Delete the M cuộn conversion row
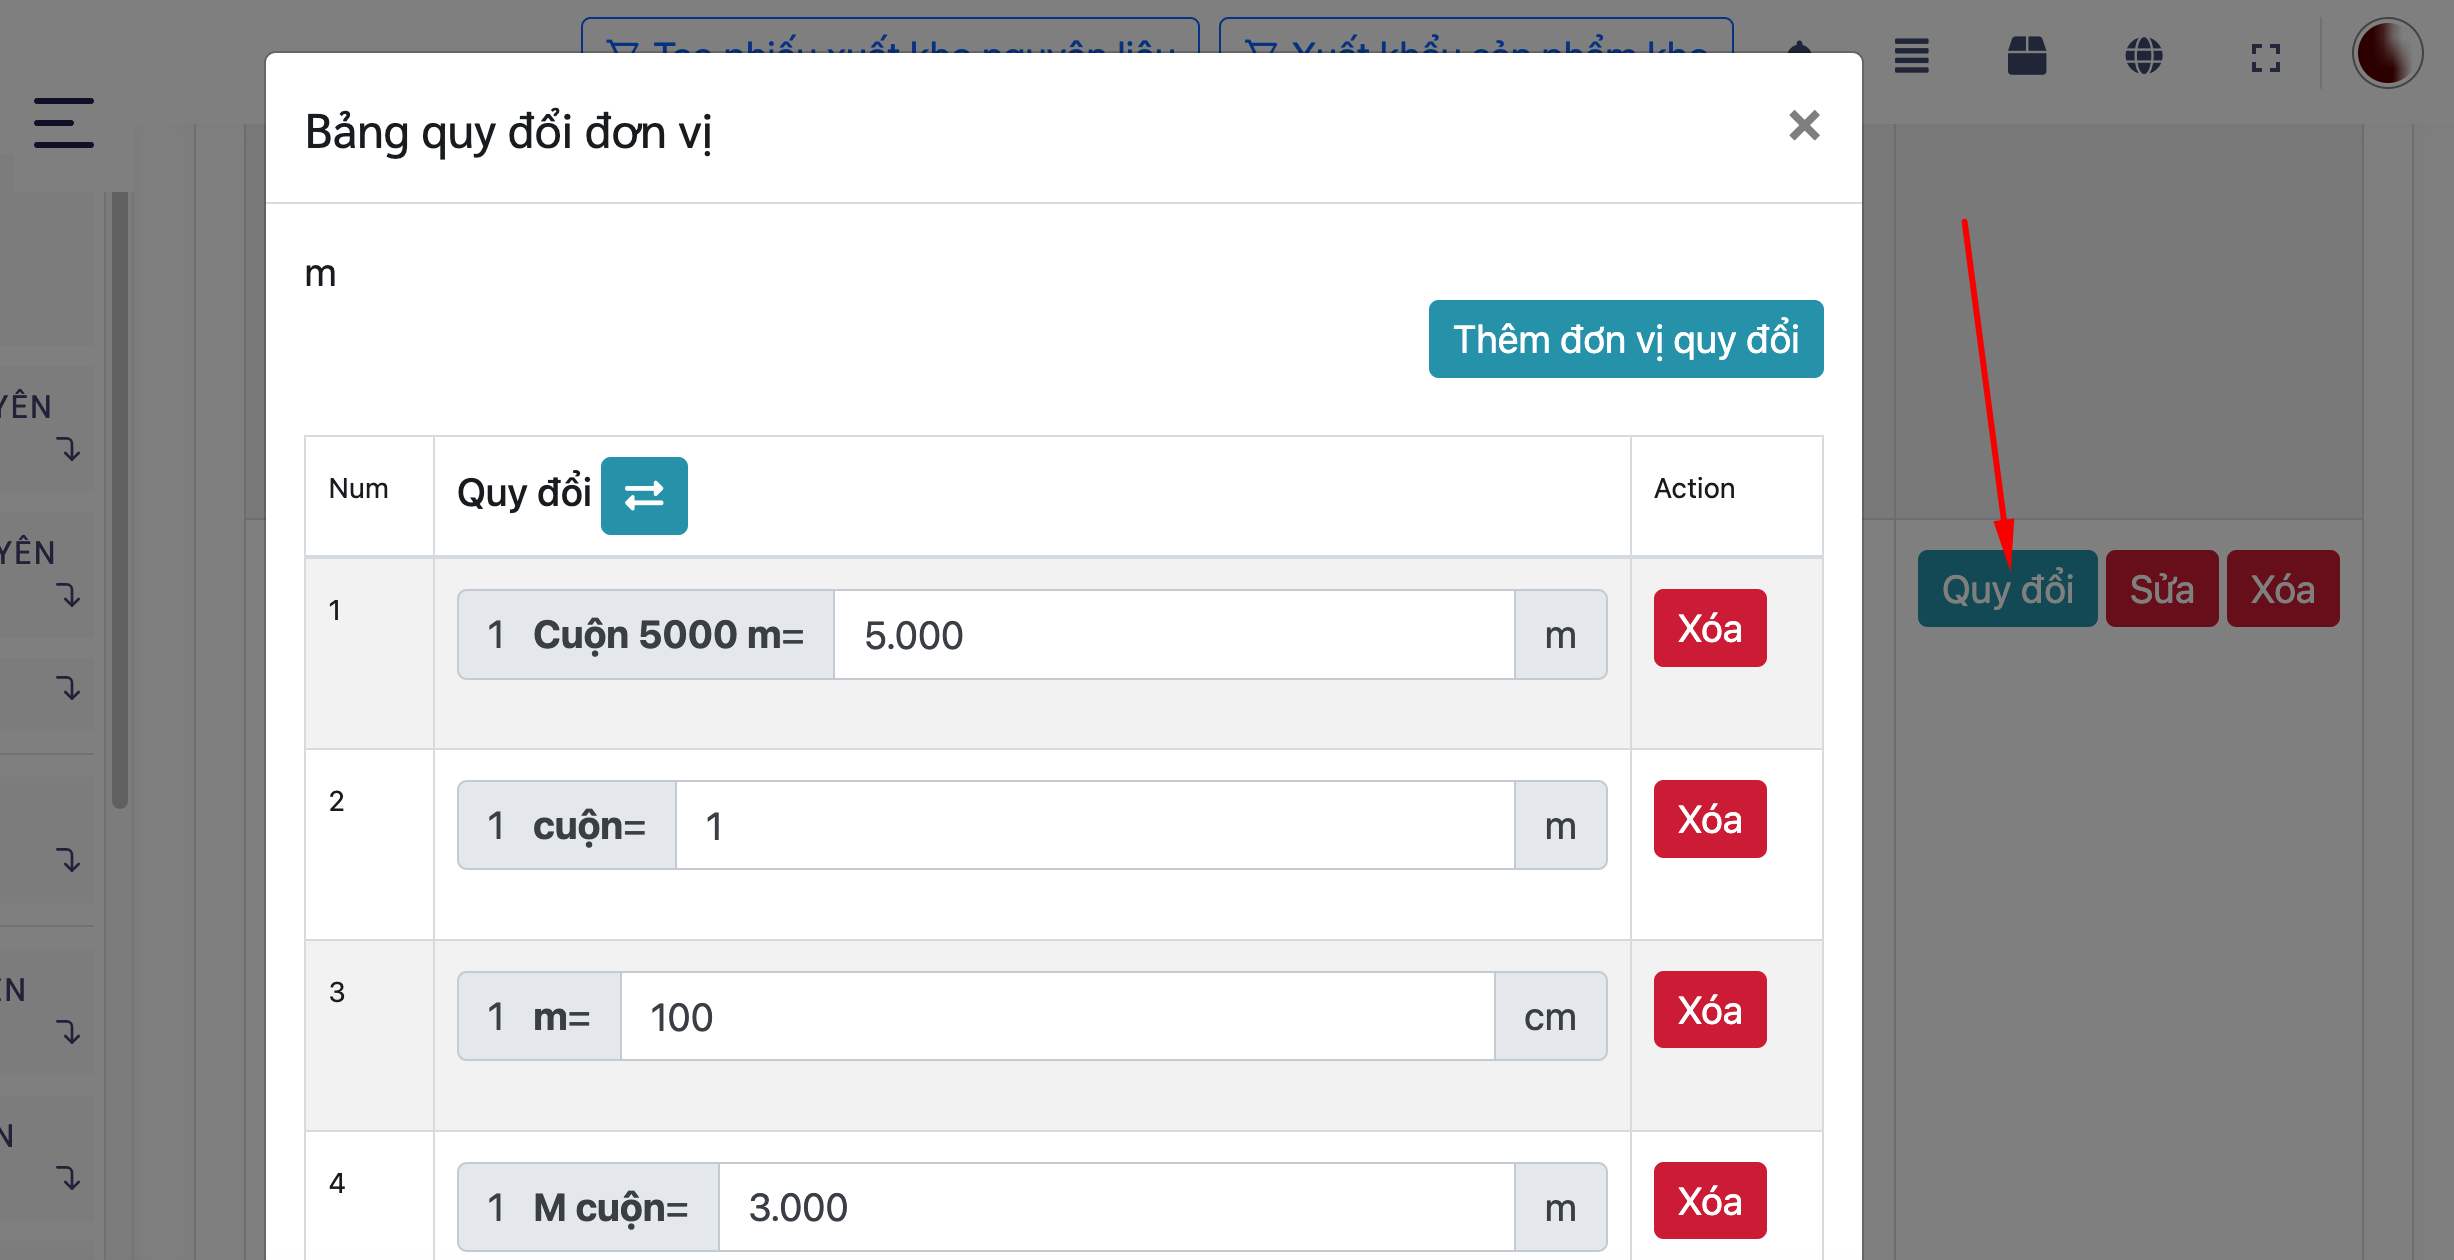 coord(1710,1201)
